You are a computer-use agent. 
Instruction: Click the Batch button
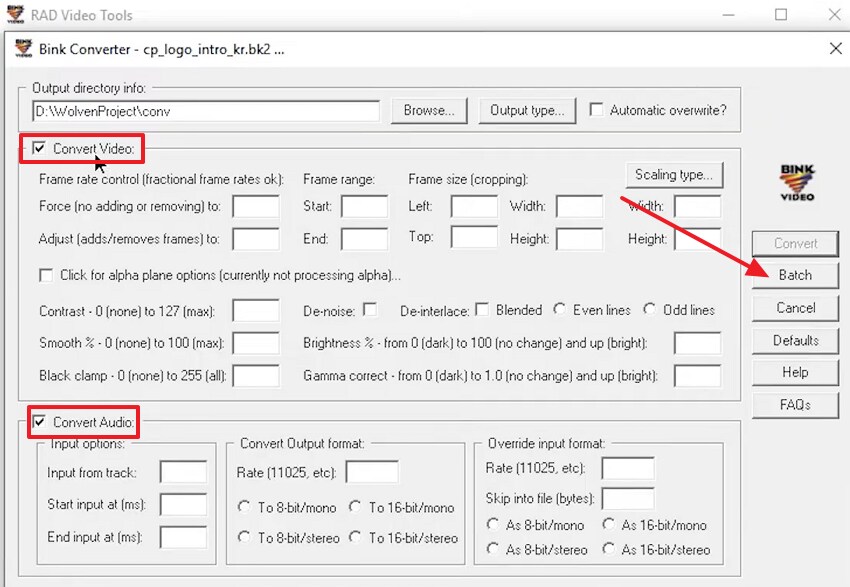pyautogui.click(x=795, y=275)
